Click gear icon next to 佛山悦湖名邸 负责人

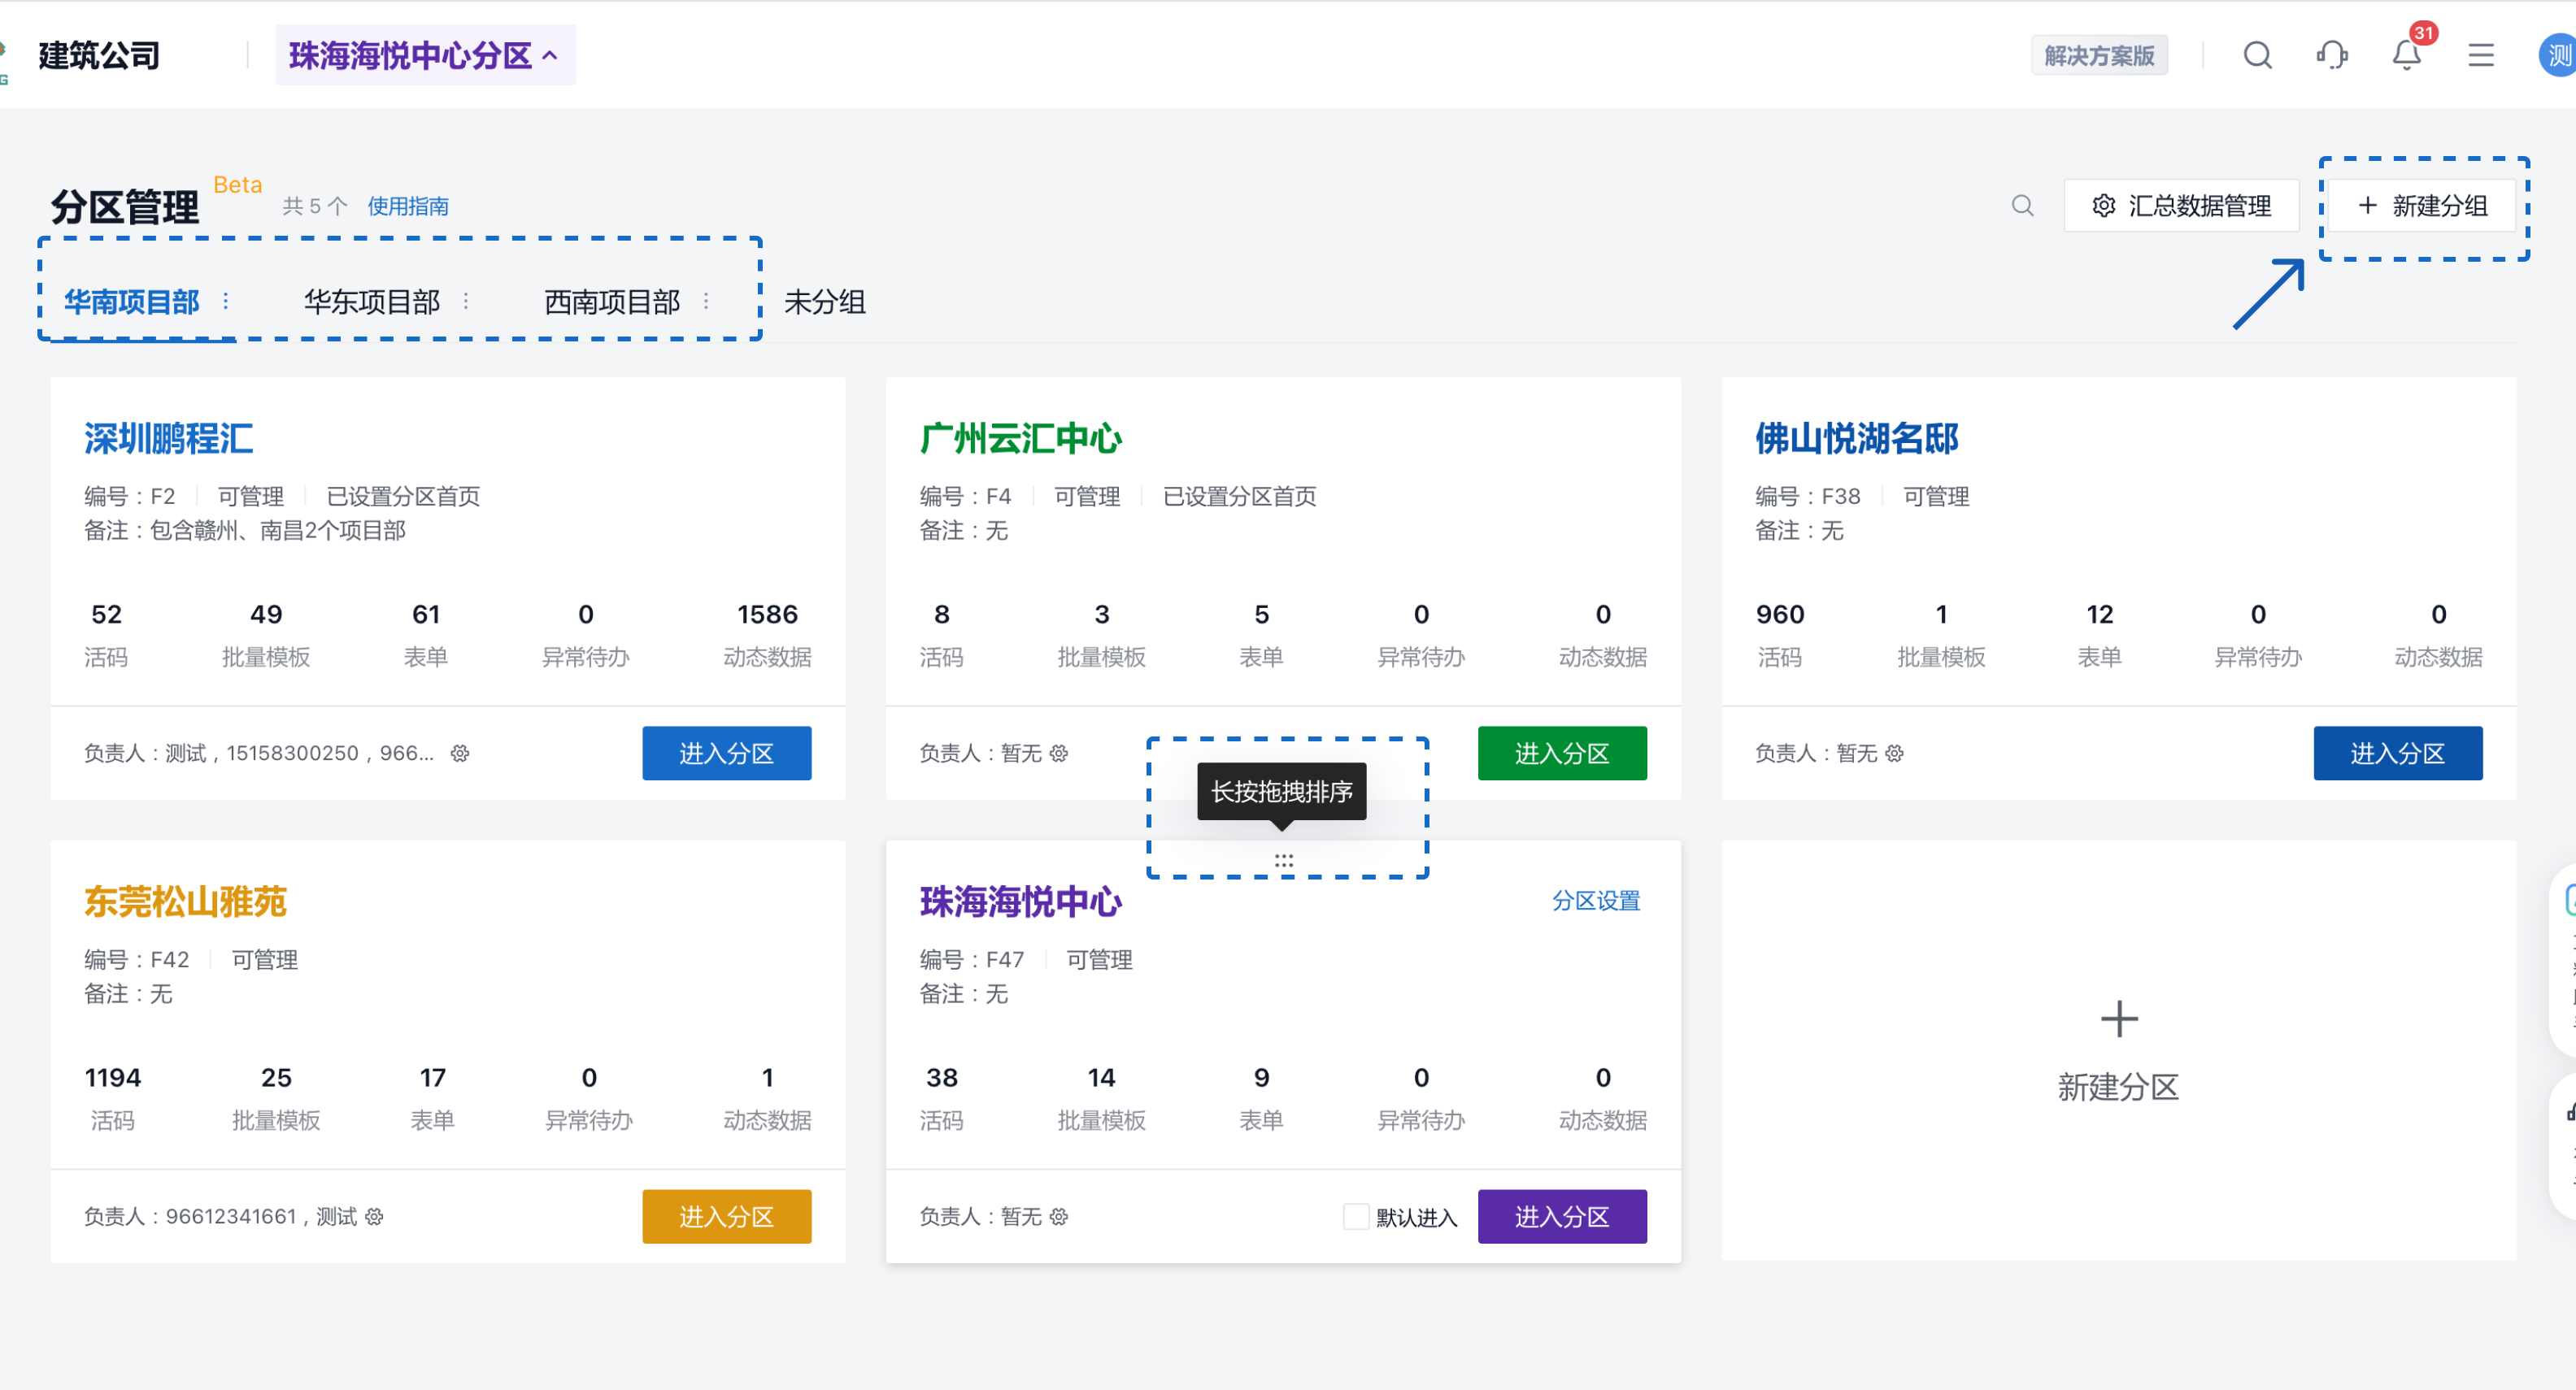pyautogui.click(x=1894, y=753)
